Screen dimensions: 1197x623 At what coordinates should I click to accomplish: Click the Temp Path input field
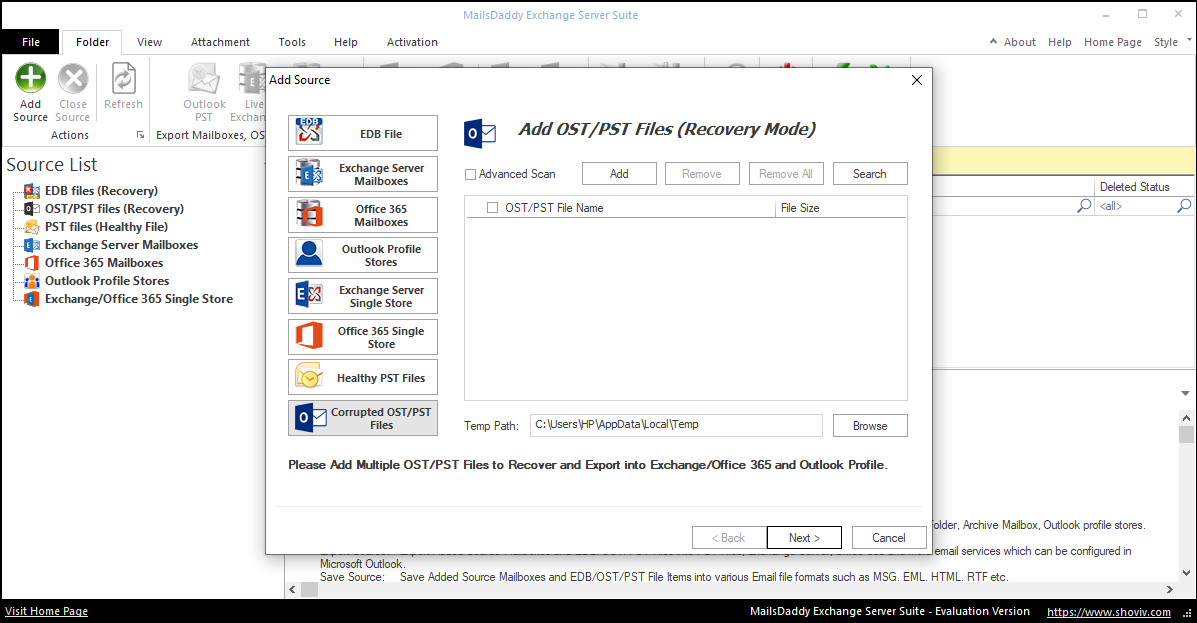[x=676, y=425]
